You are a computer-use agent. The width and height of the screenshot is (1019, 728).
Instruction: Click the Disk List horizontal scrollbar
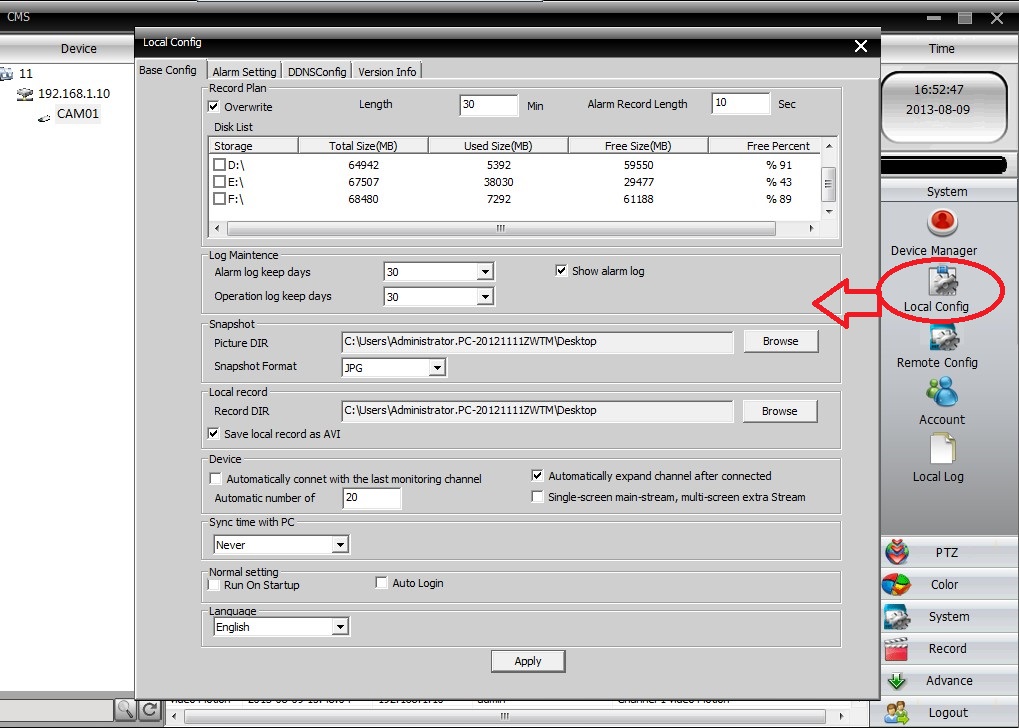pos(500,229)
